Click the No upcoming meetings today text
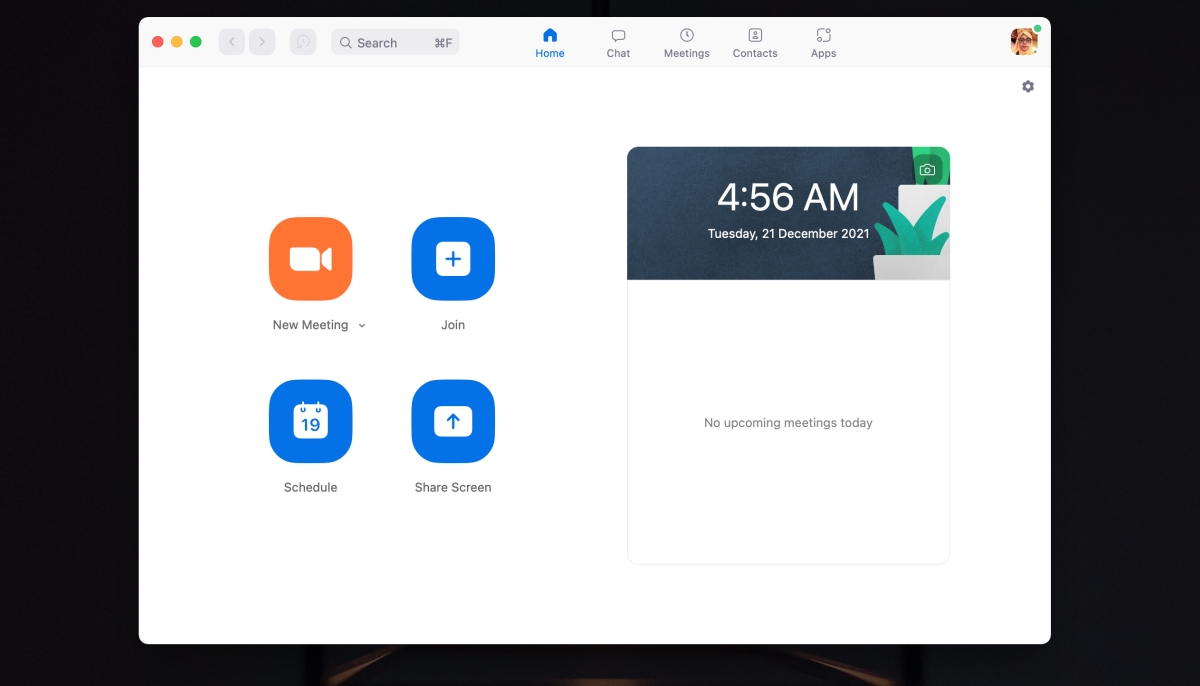Screen dimensions: 1200x686 788,423
